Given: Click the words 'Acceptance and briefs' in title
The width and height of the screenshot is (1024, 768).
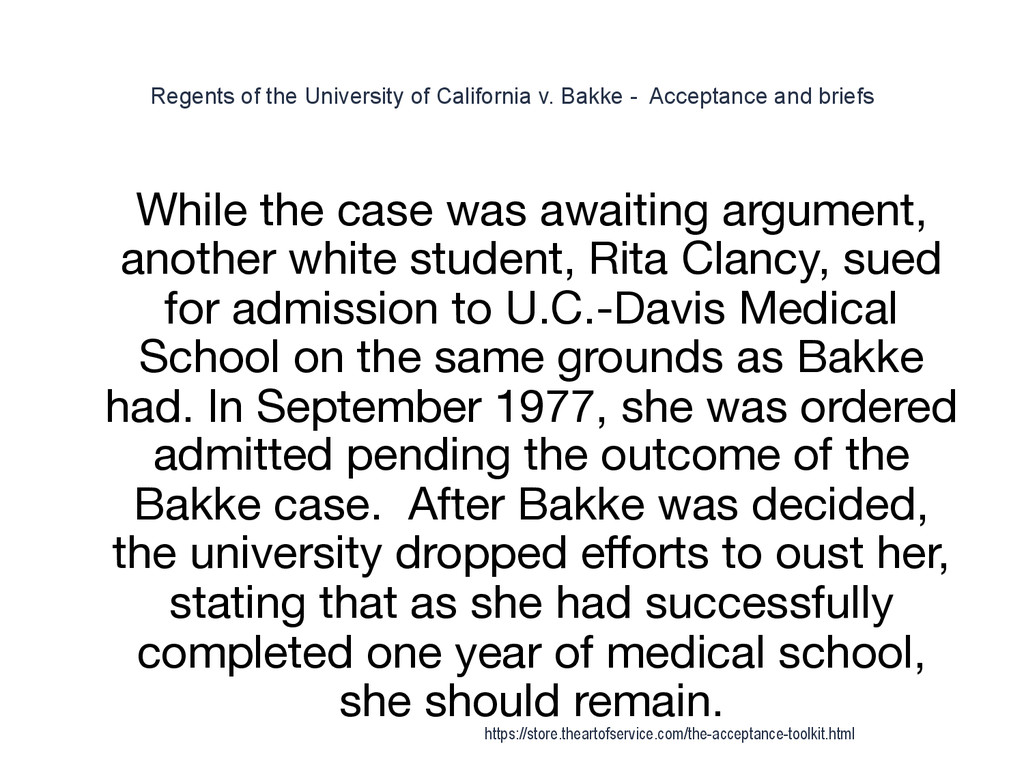Looking at the screenshot, I should pos(761,97).
